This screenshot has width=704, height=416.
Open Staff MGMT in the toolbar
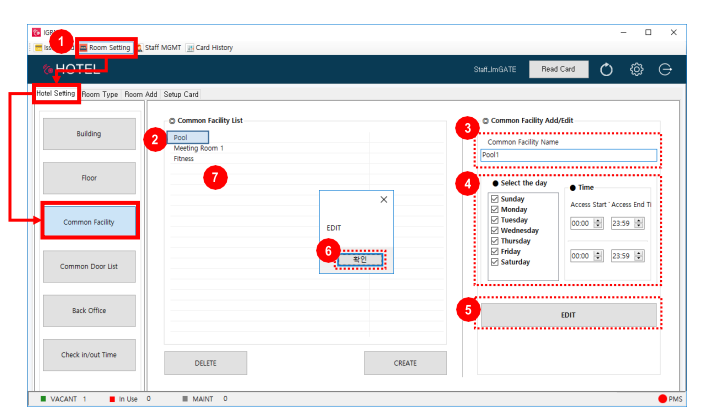159,48
